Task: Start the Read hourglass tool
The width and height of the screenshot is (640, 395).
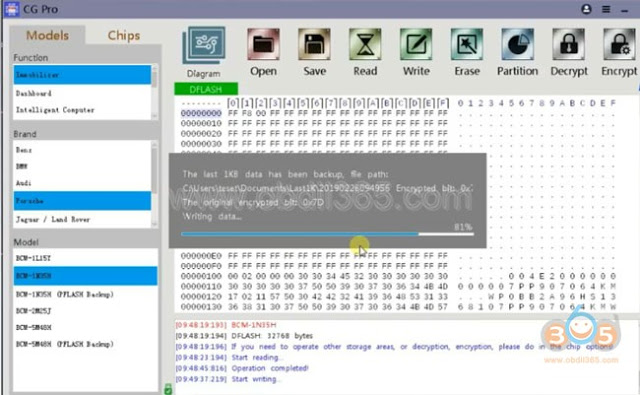Action: click(365, 44)
